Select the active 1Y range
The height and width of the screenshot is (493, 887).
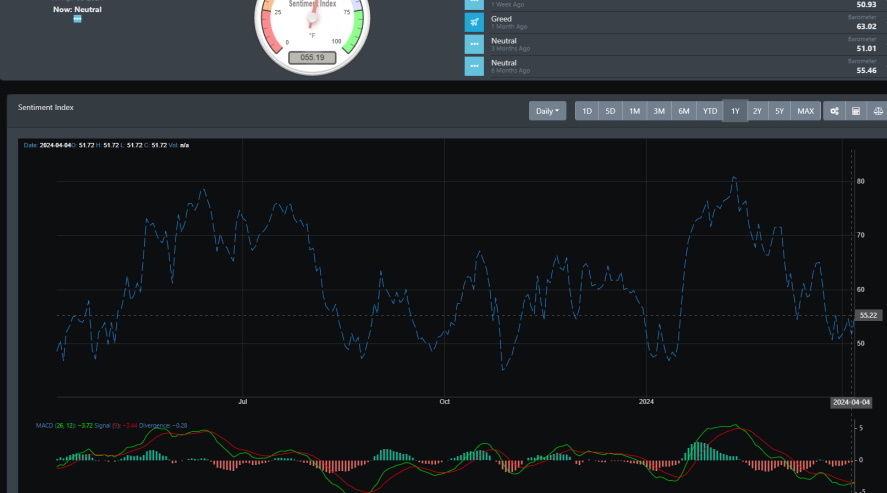coord(735,111)
